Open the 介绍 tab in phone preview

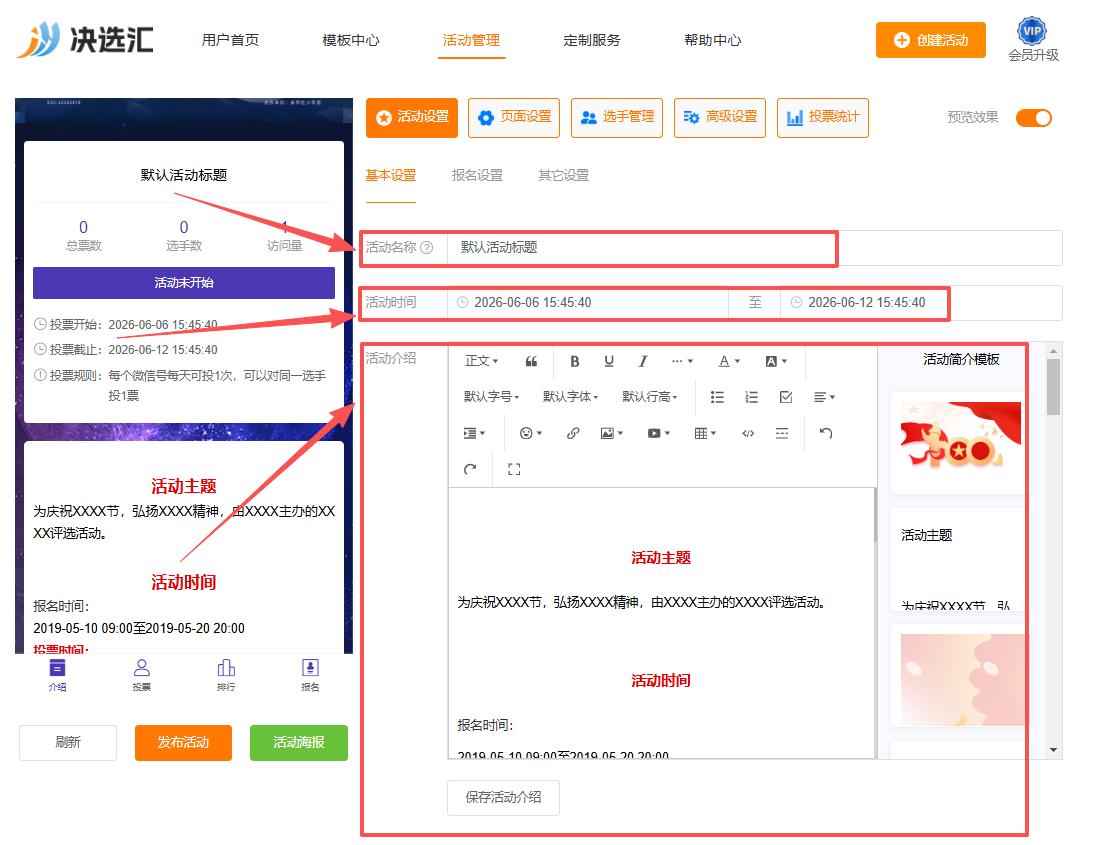(x=57, y=675)
